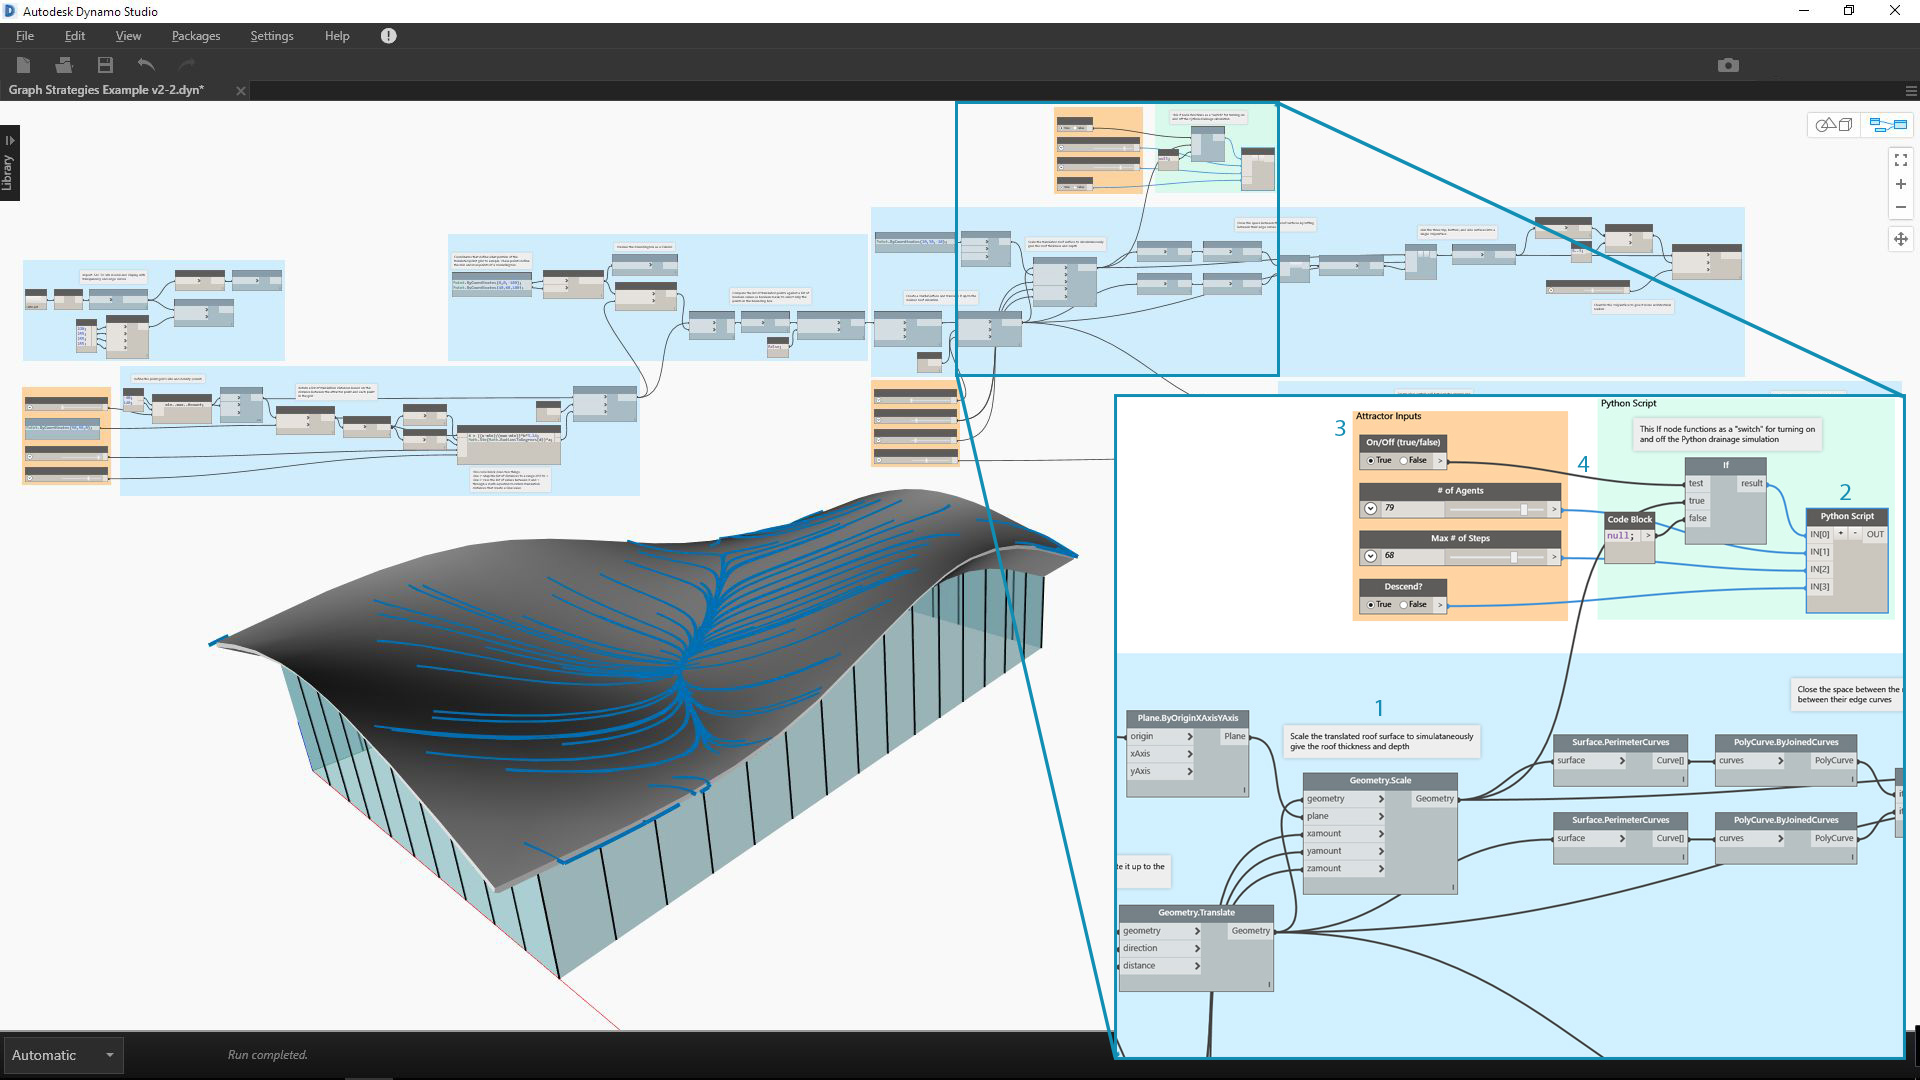
Task: Capture the workspace with the camera icon
Action: [x=1729, y=64]
